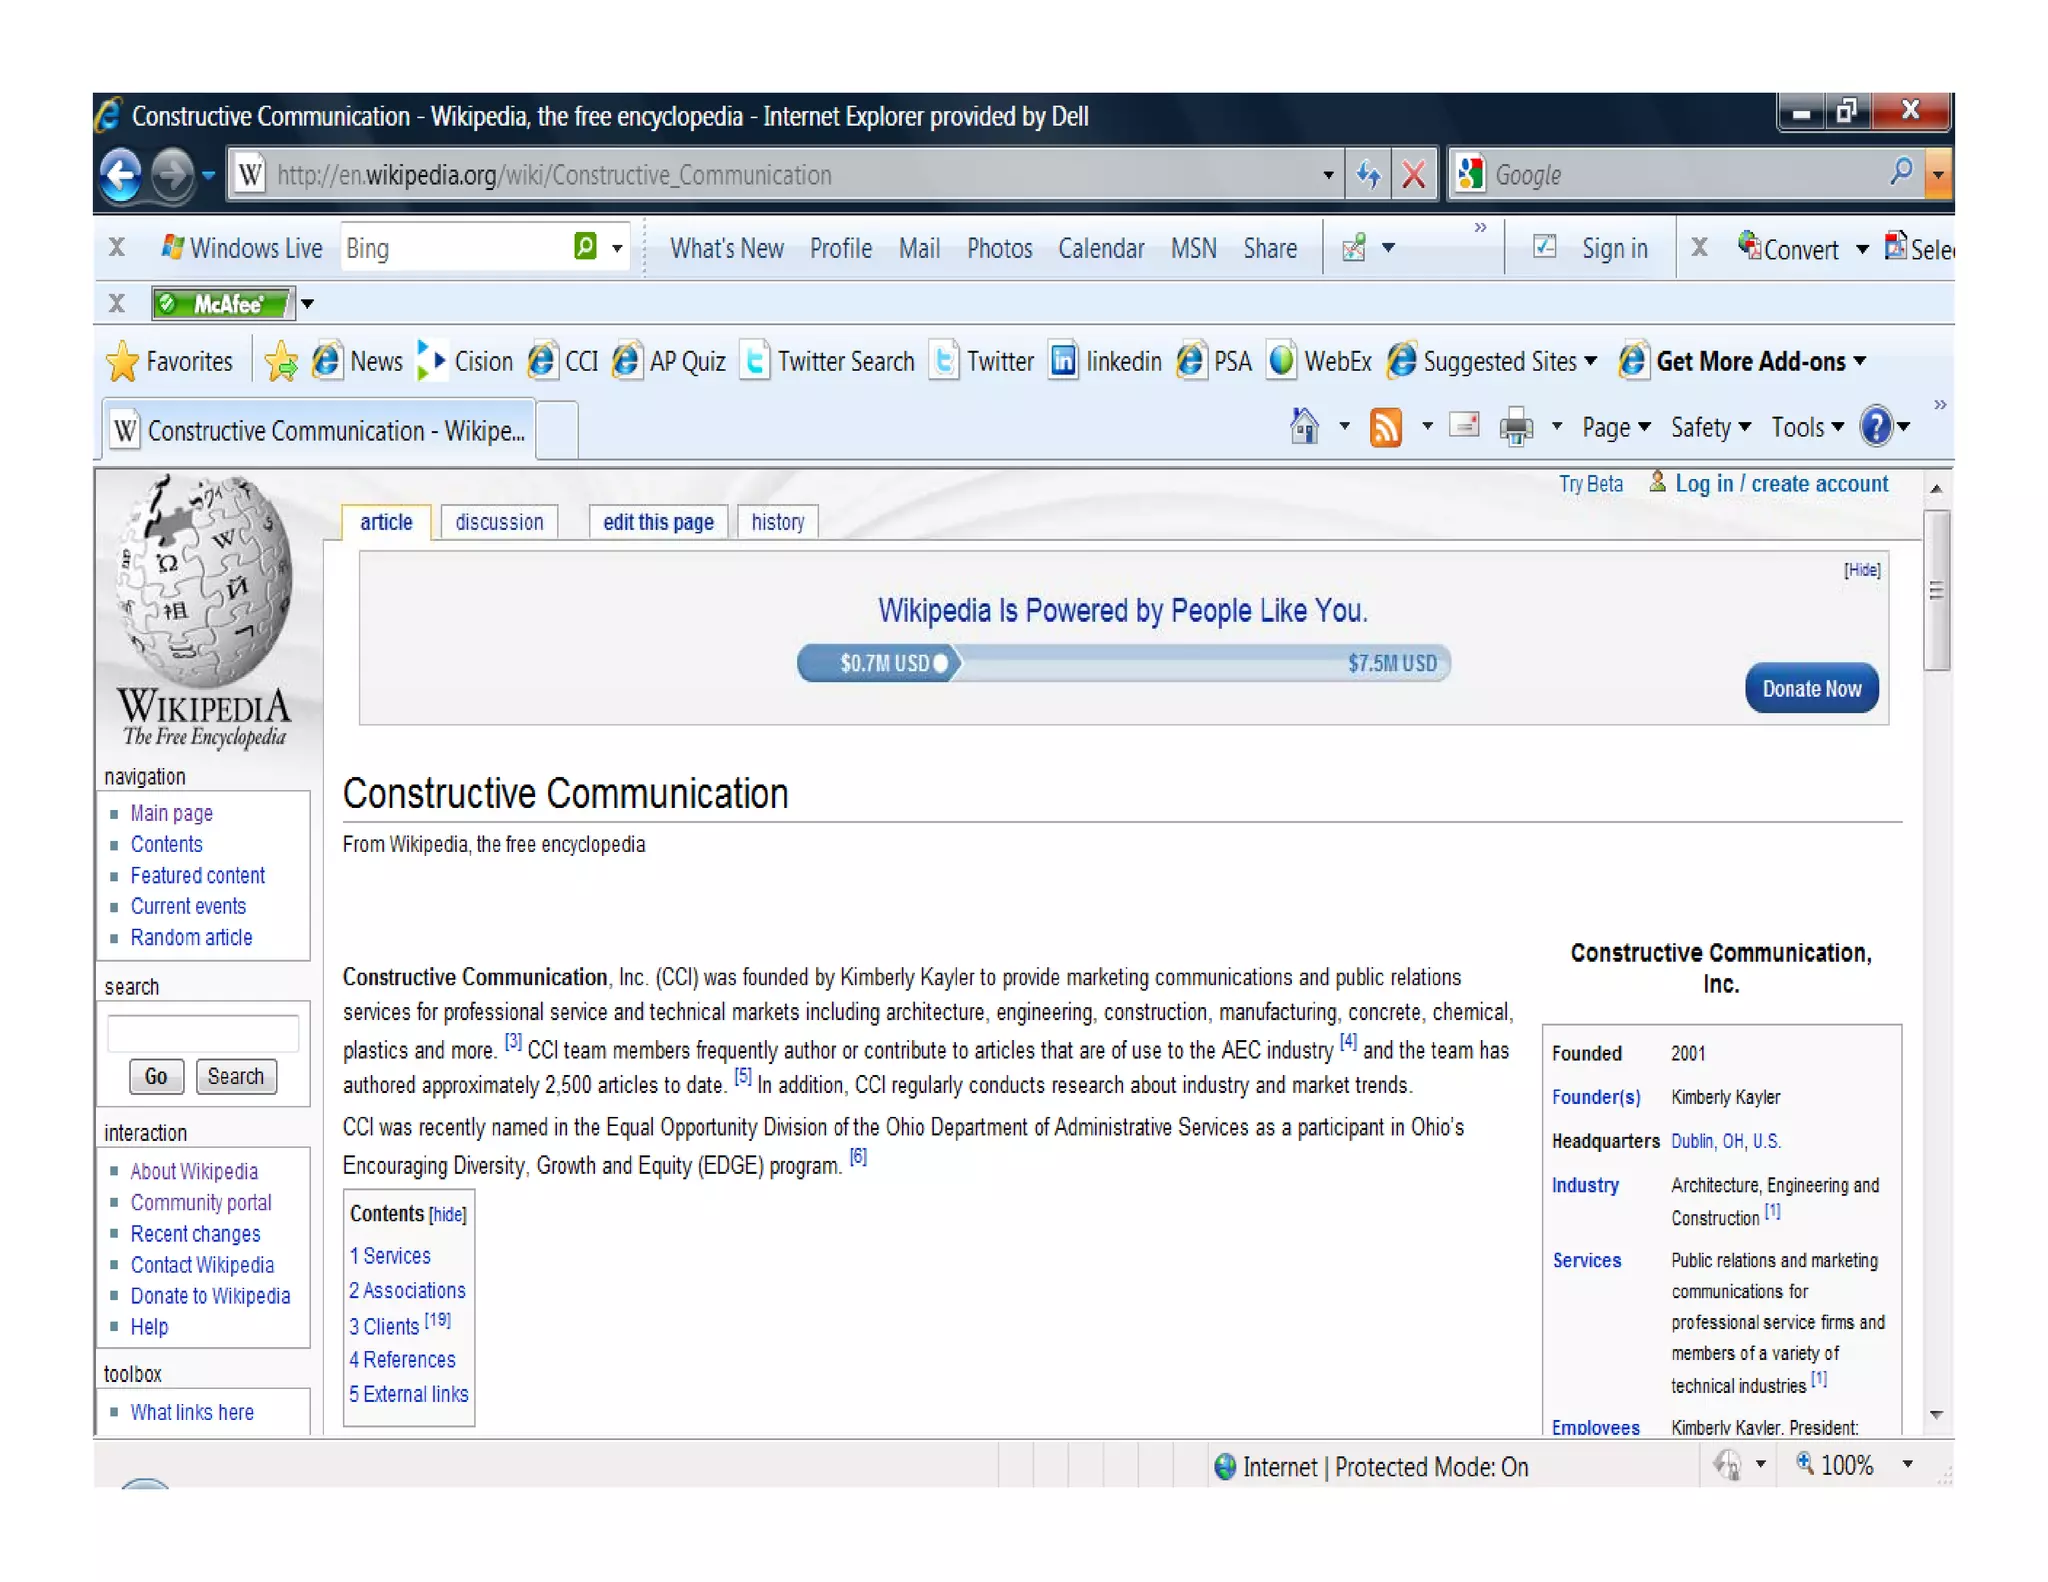Hide the Wikipedia donation banner
This screenshot has height=1582, width=2048.
(1862, 570)
